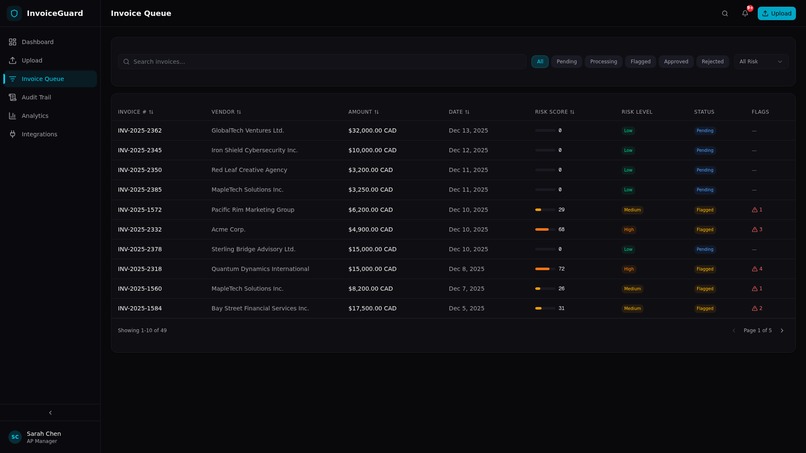Open invoice INV-2025-2345
The width and height of the screenshot is (806, 453).
pos(140,150)
